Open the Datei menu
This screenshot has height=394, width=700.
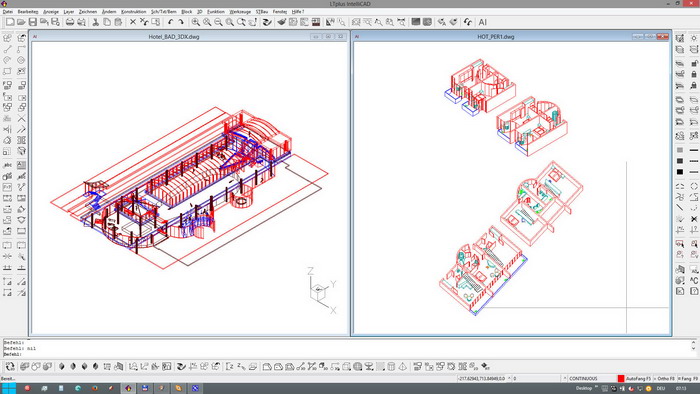coord(8,12)
